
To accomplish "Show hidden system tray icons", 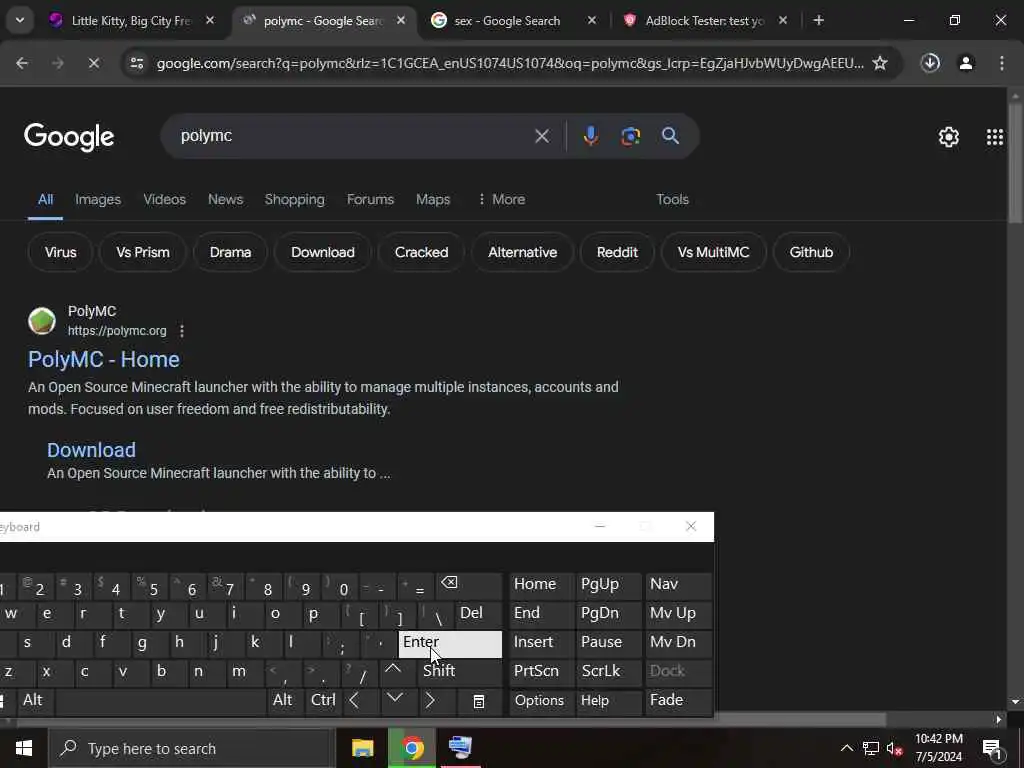I will tap(846, 748).
